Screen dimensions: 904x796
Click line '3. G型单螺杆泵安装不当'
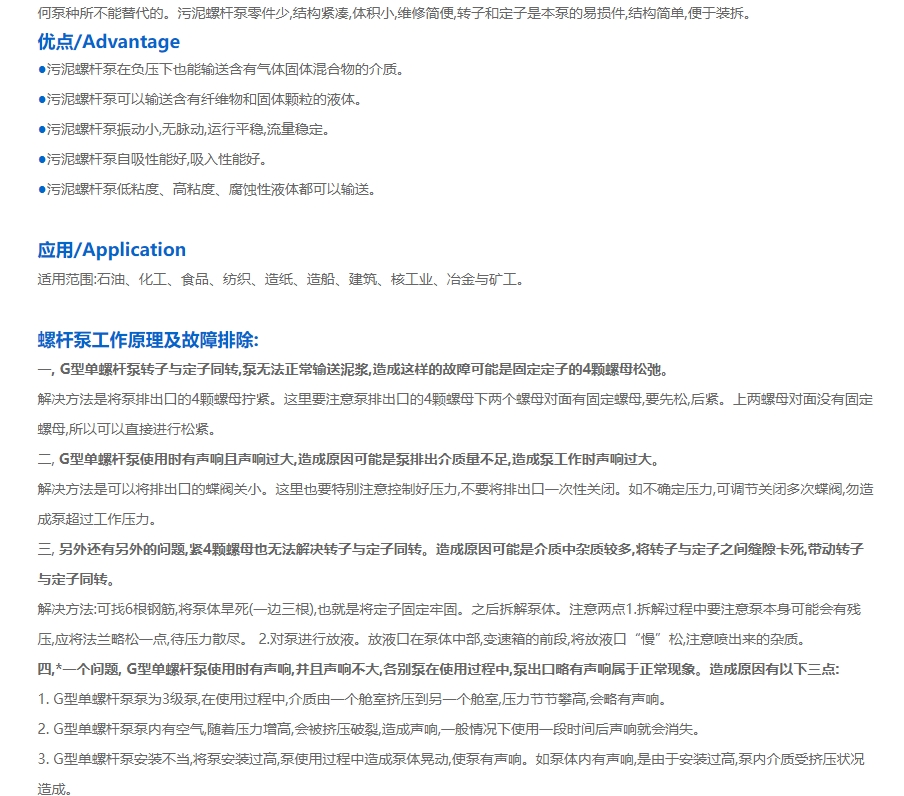(451, 759)
